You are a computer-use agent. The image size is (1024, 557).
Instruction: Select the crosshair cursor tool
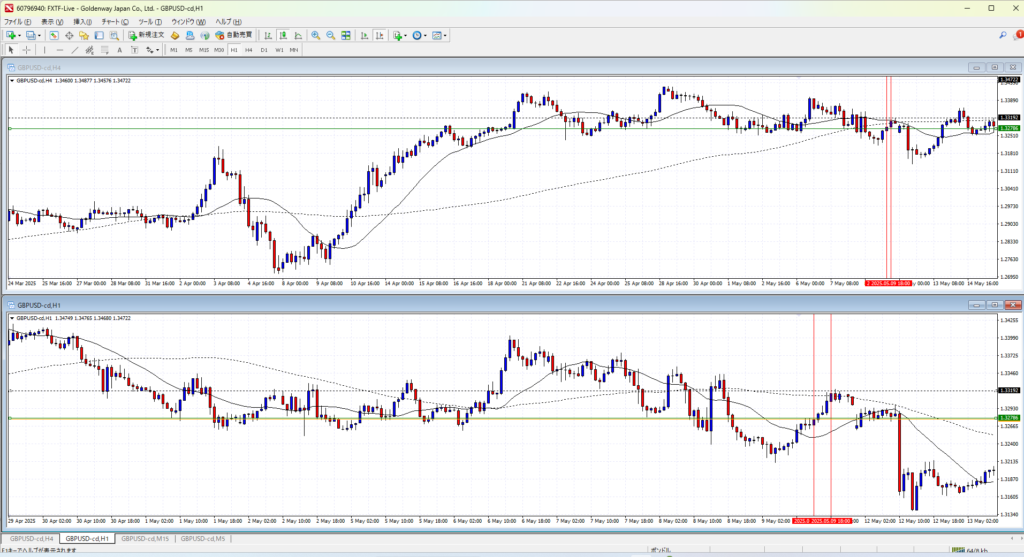click(x=27, y=49)
